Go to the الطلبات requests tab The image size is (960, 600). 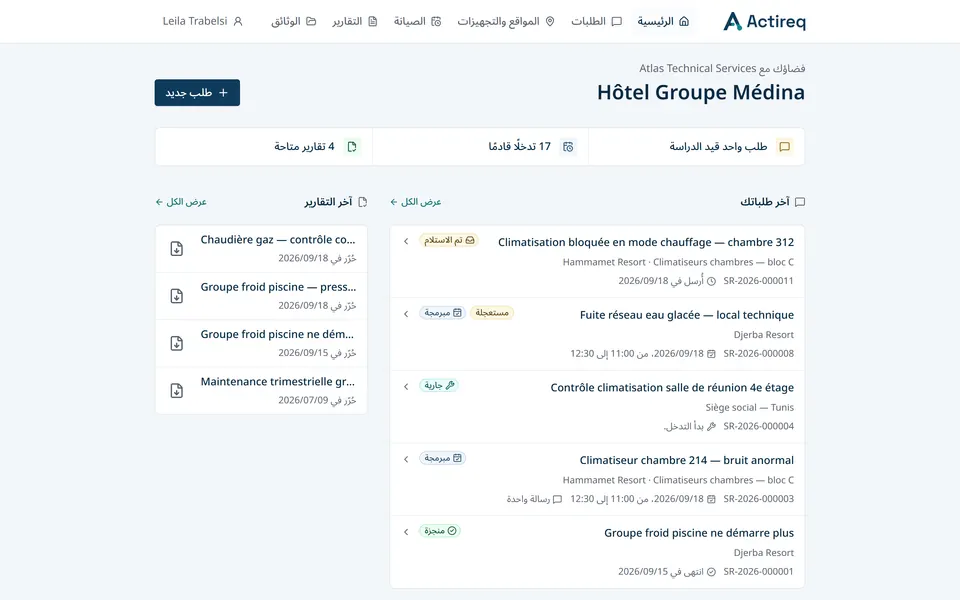point(596,21)
